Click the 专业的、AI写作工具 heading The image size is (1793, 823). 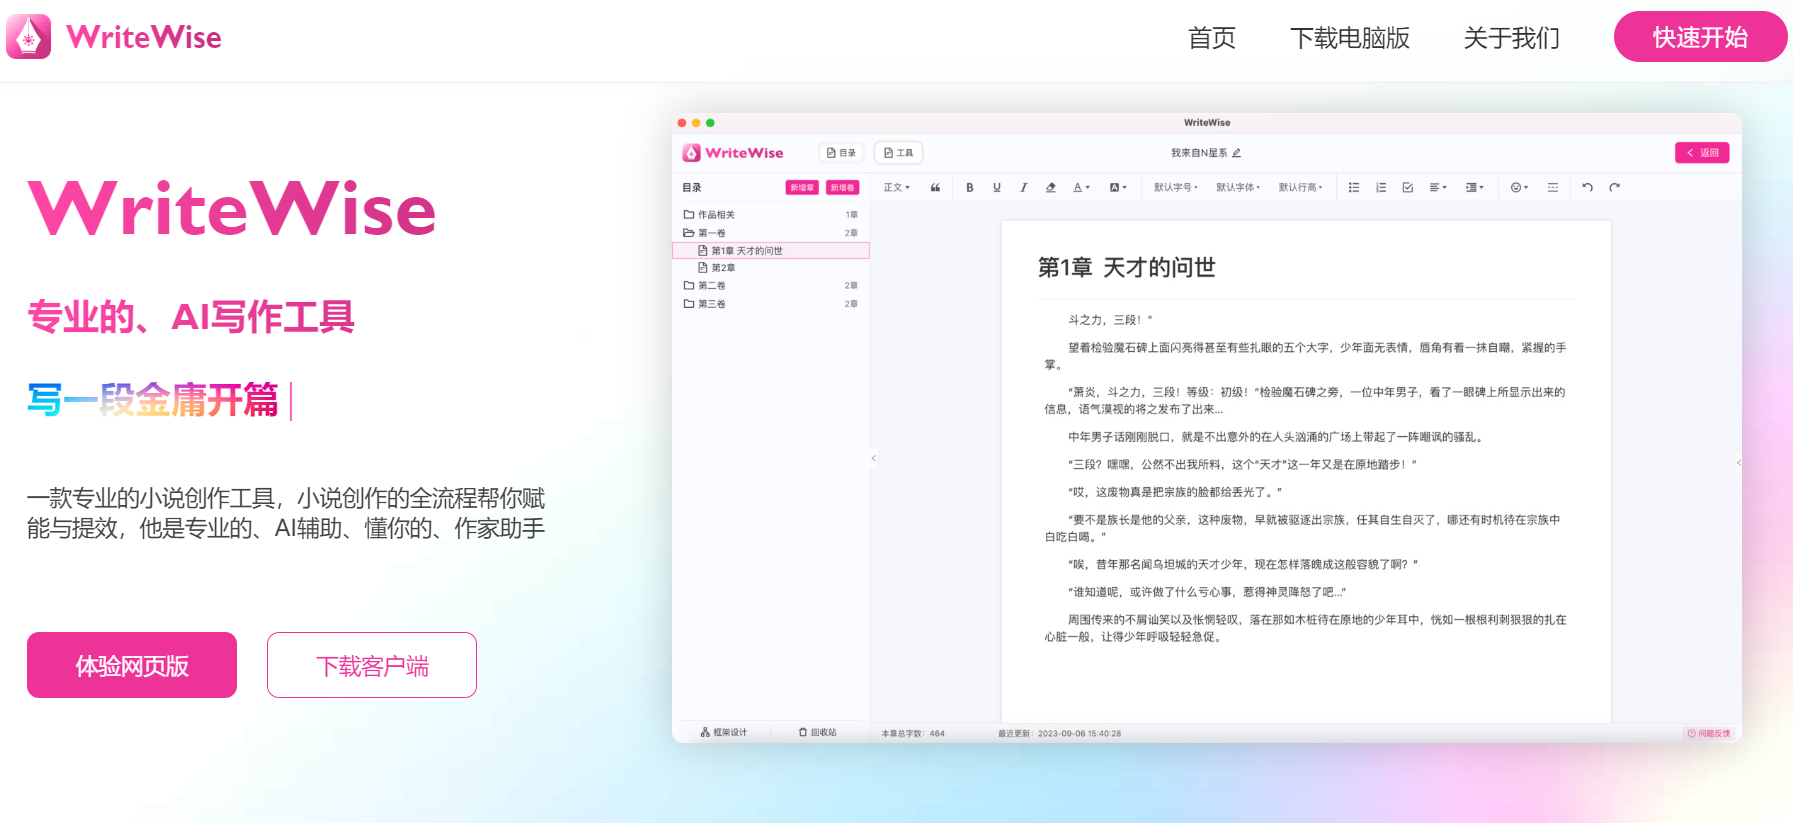tap(191, 317)
